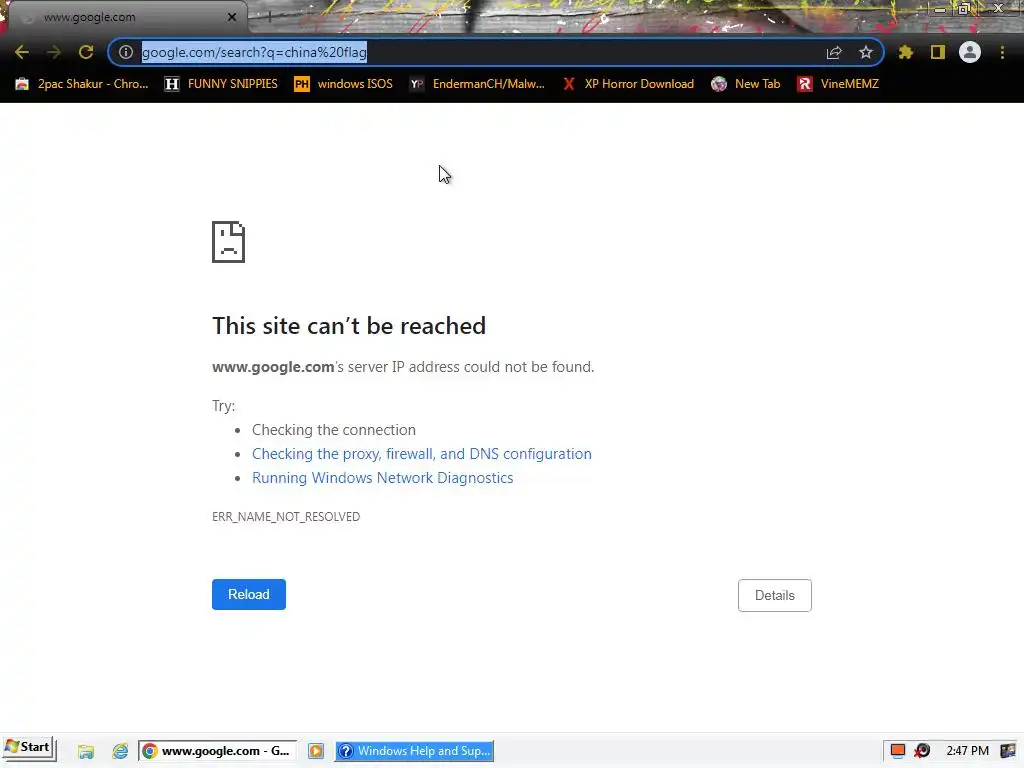Click the 'This site can't be reached' heading

(x=349, y=326)
